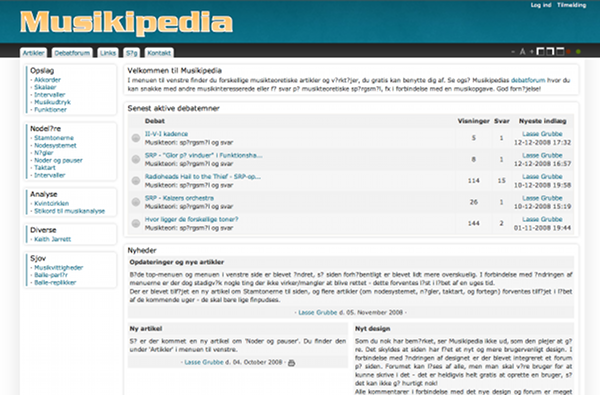600x395 pixels.
Task: Open SRP - Glor på vinduer topic
Action: tap(204, 155)
